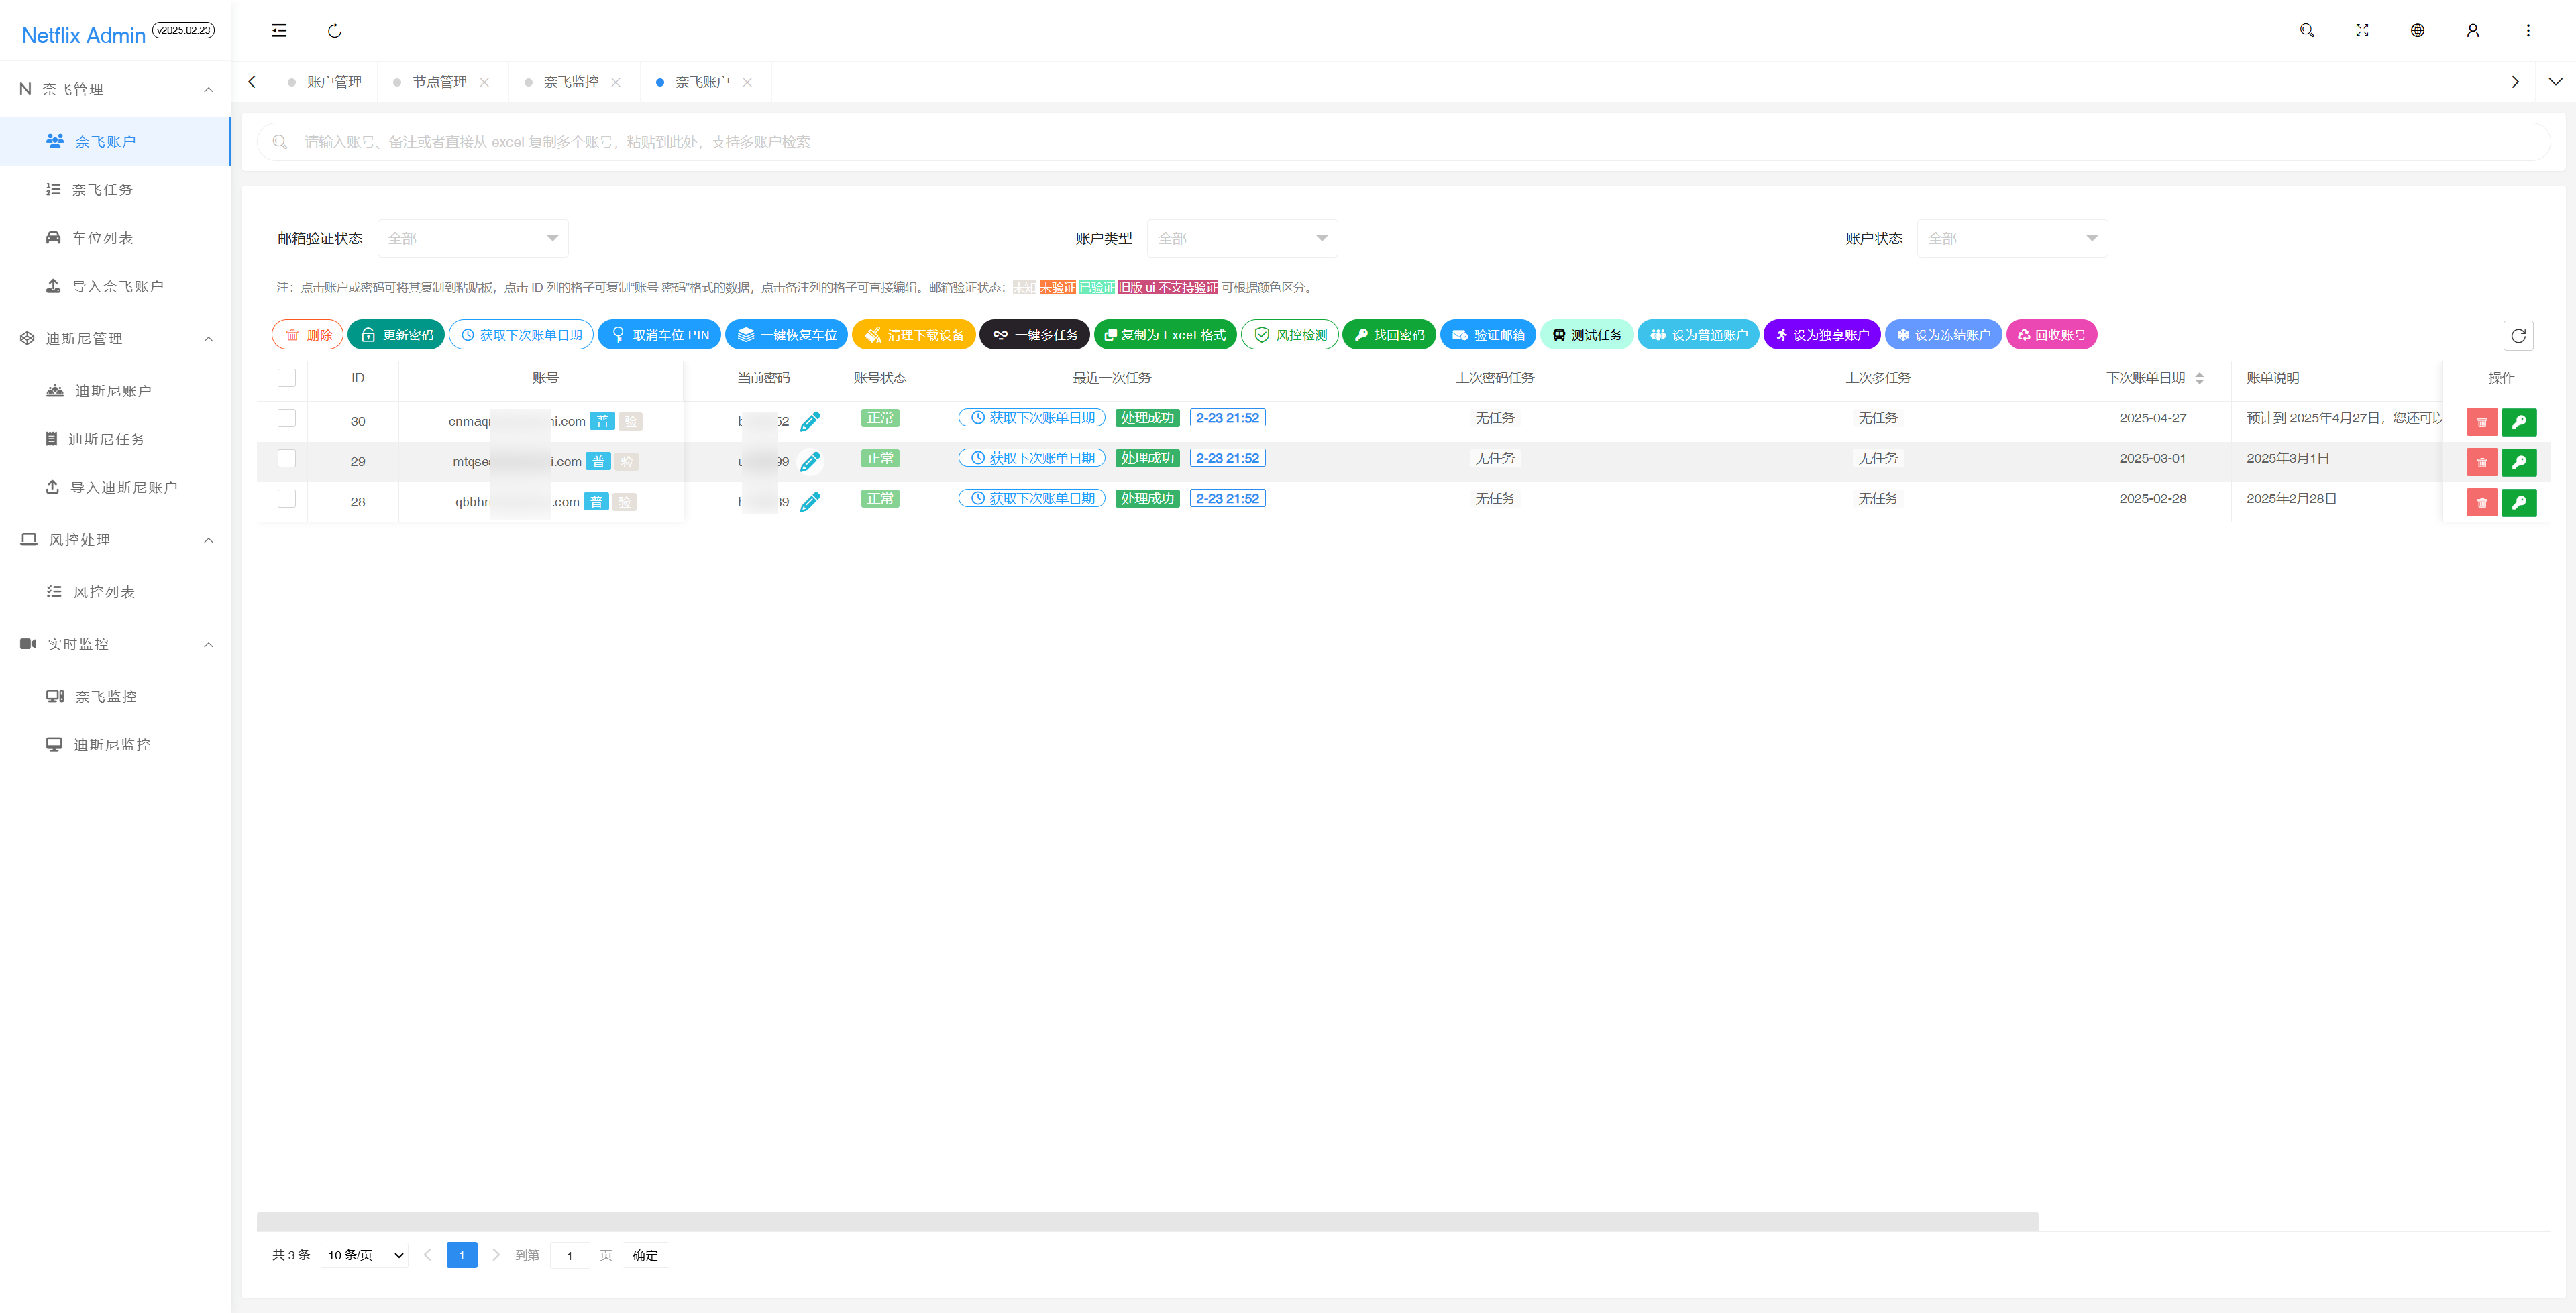This screenshot has height=1313, width=2576.
Task: Click the 更新密码 button
Action: [x=396, y=335]
